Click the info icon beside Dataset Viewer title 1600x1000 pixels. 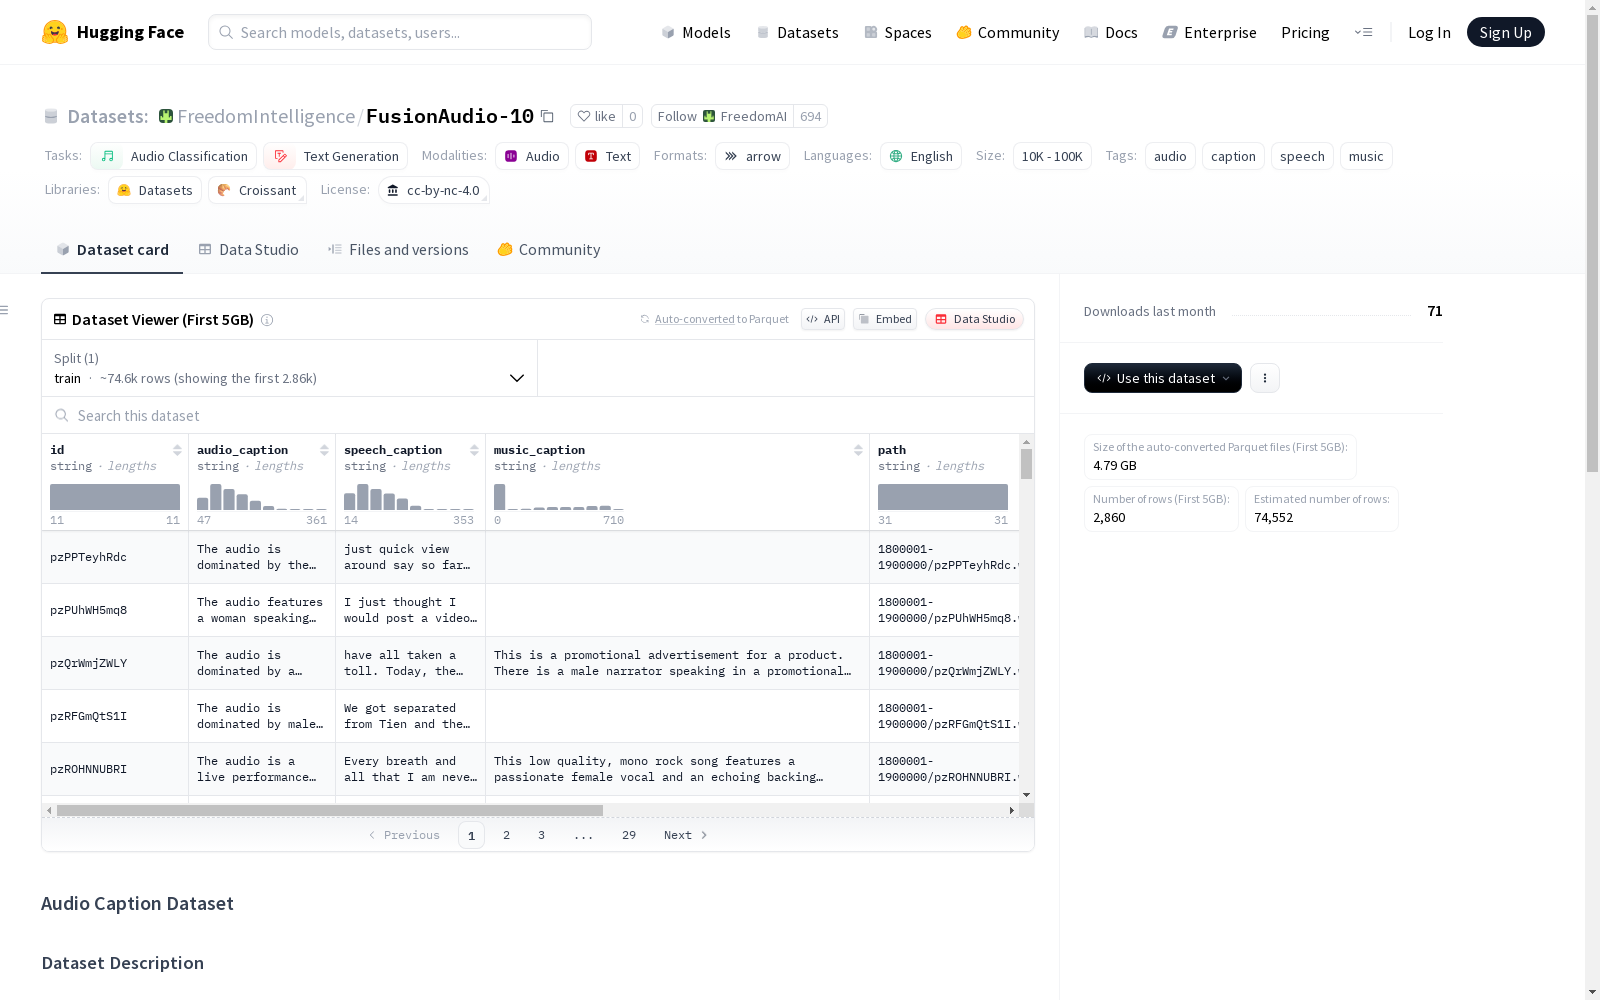coord(267,320)
